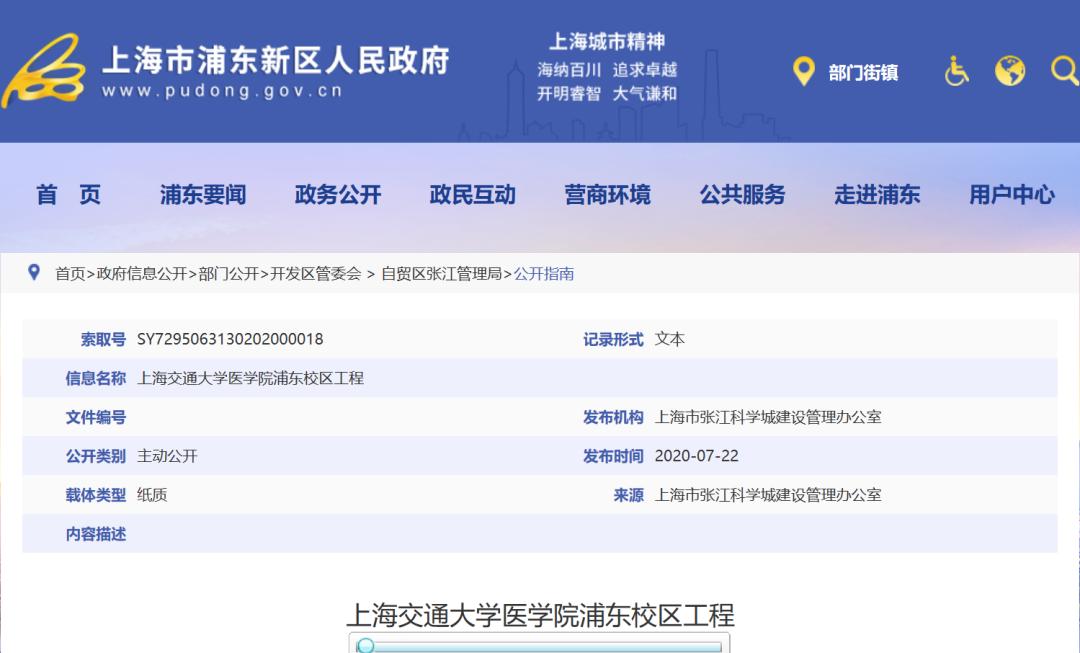
Task: Click publish date 2020-07-22
Action: point(696,456)
